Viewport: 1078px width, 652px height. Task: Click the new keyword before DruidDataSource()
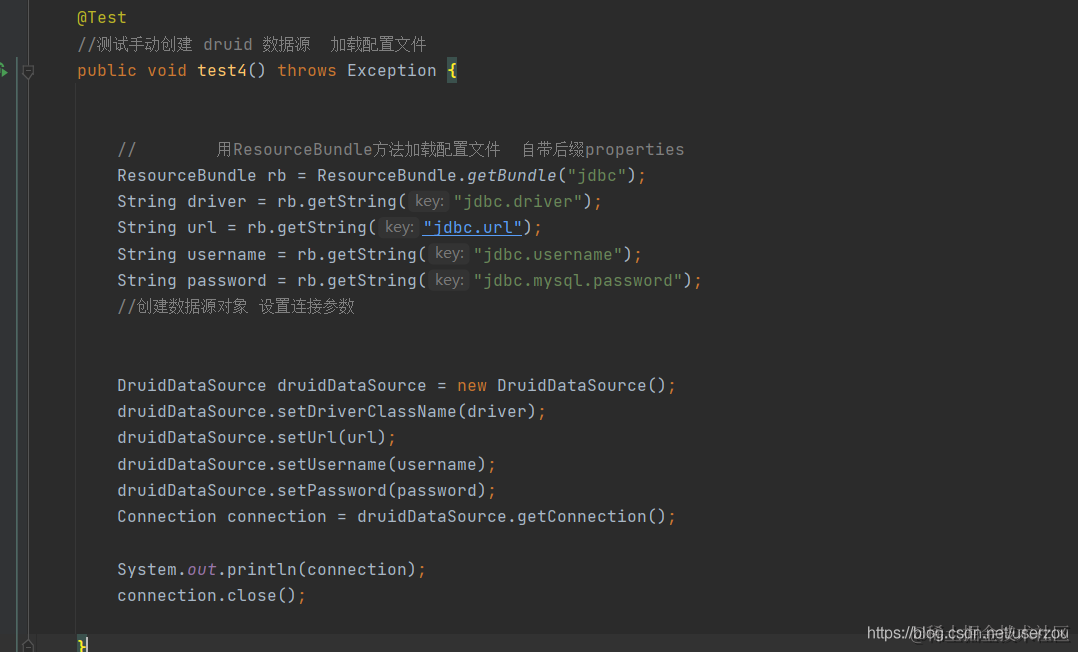[x=472, y=386]
